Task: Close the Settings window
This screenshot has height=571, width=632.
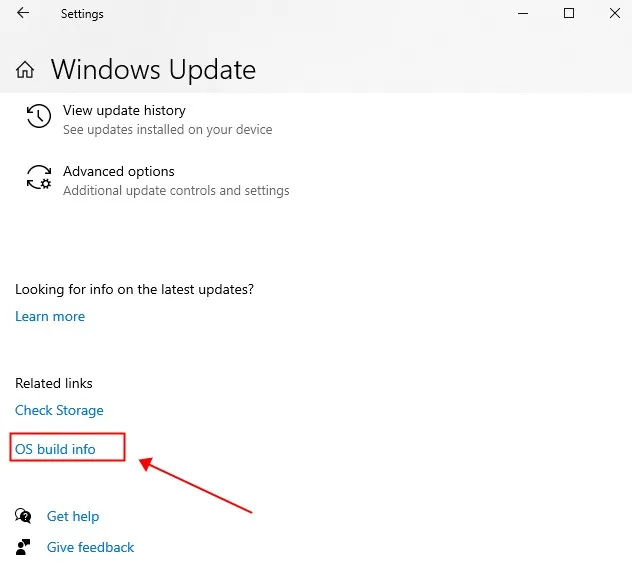Action: [x=614, y=14]
